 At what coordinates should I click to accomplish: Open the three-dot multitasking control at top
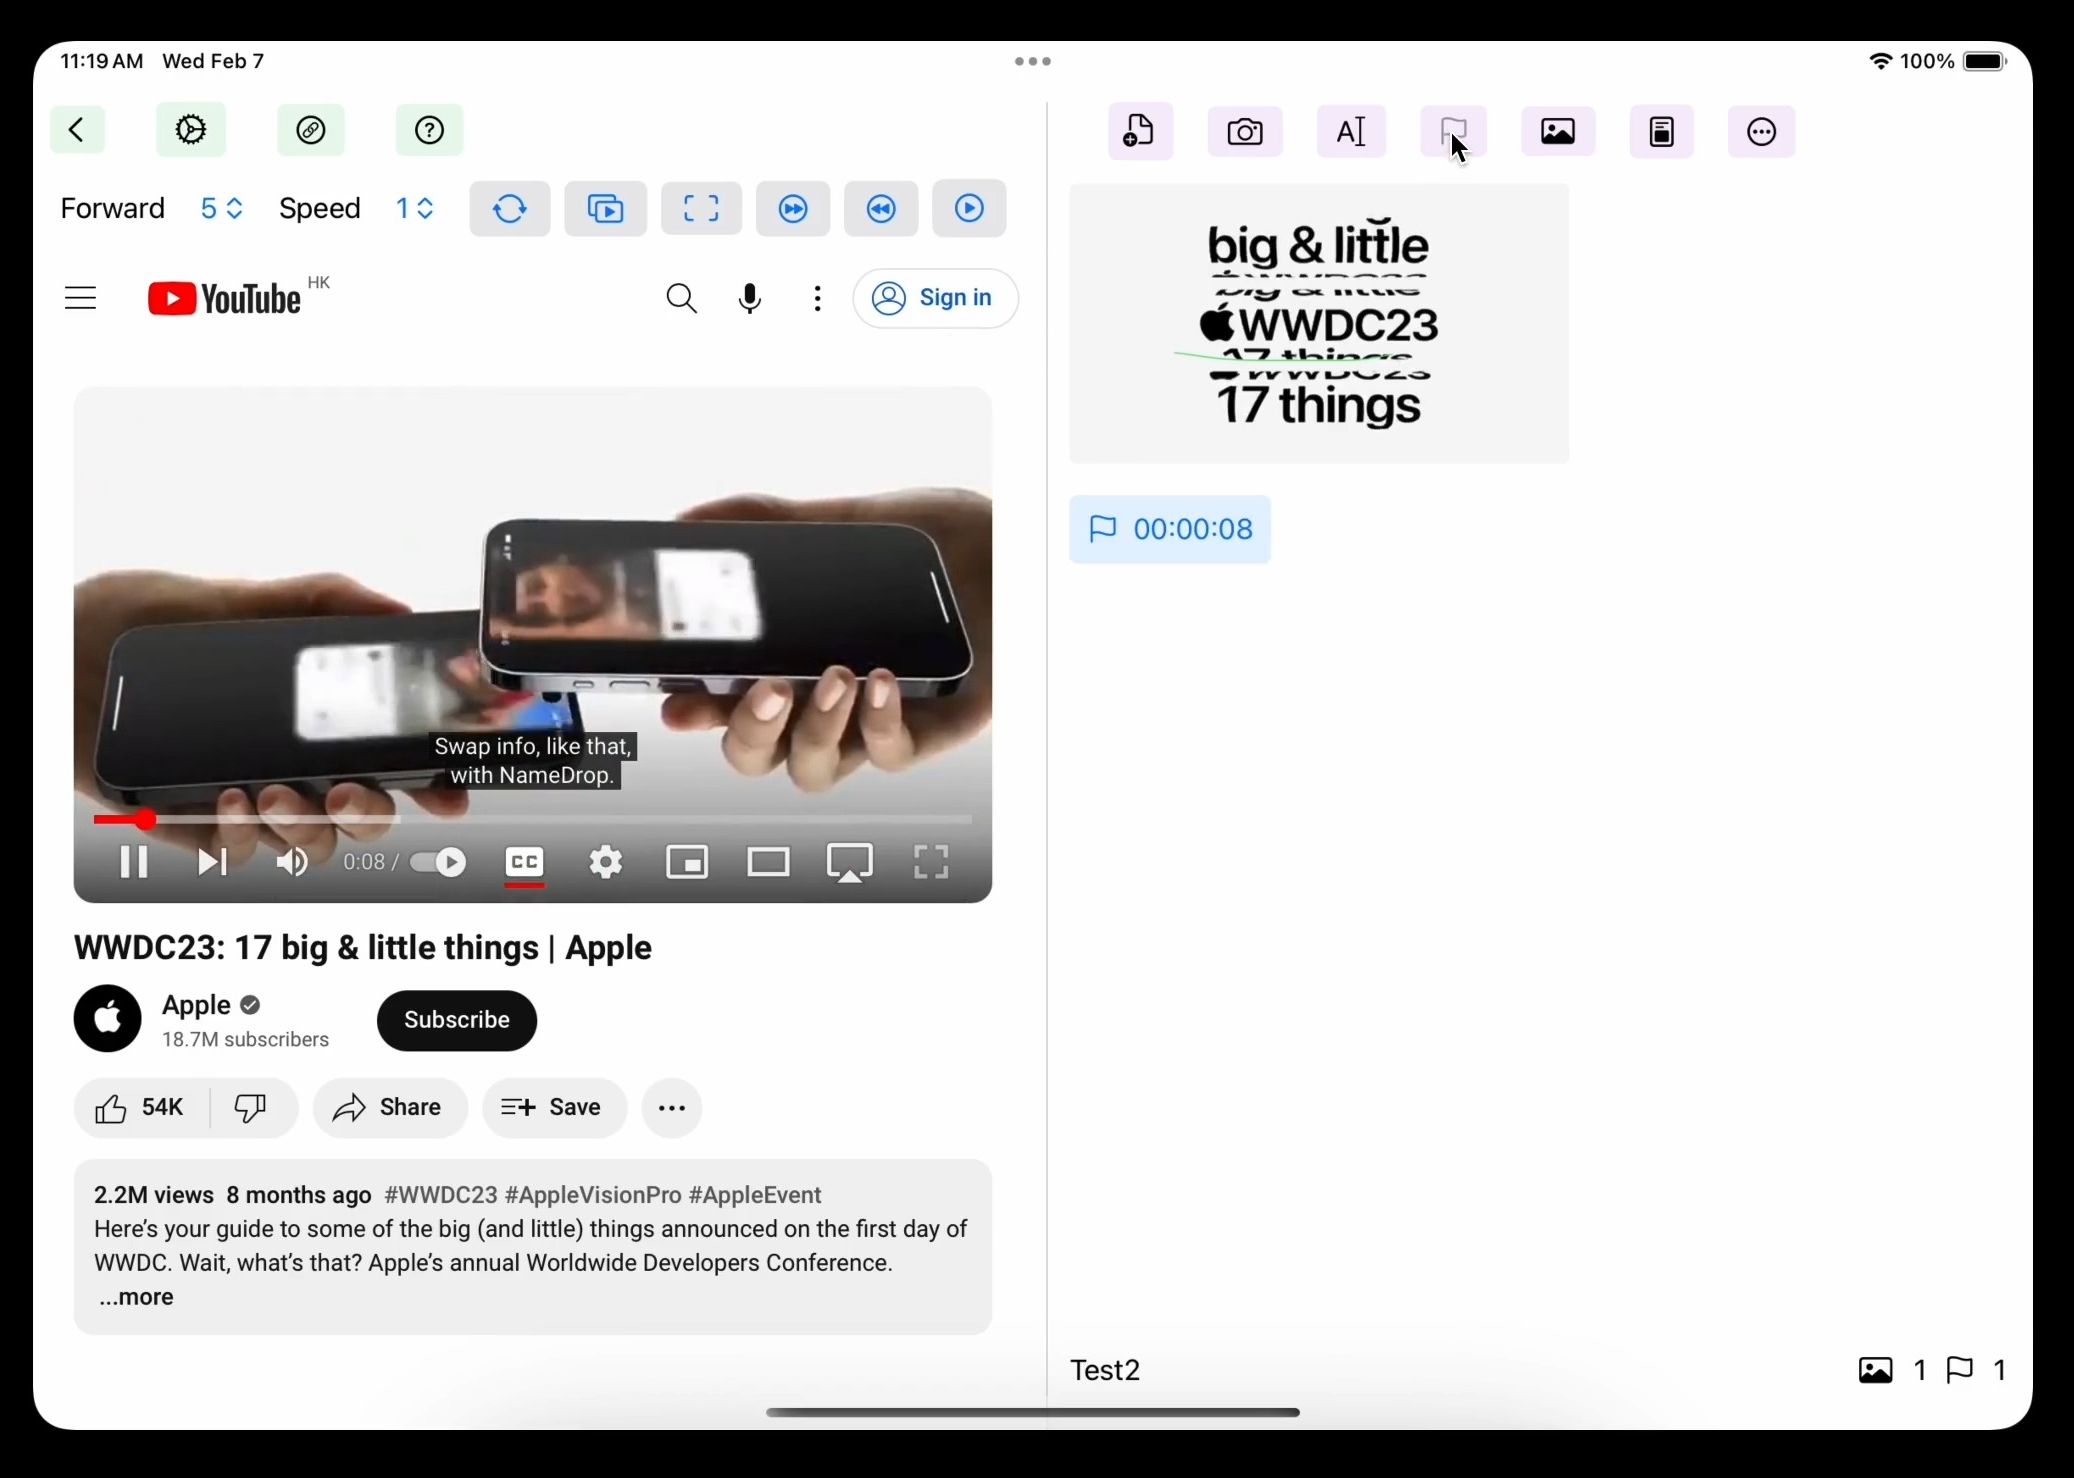[1033, 62]
